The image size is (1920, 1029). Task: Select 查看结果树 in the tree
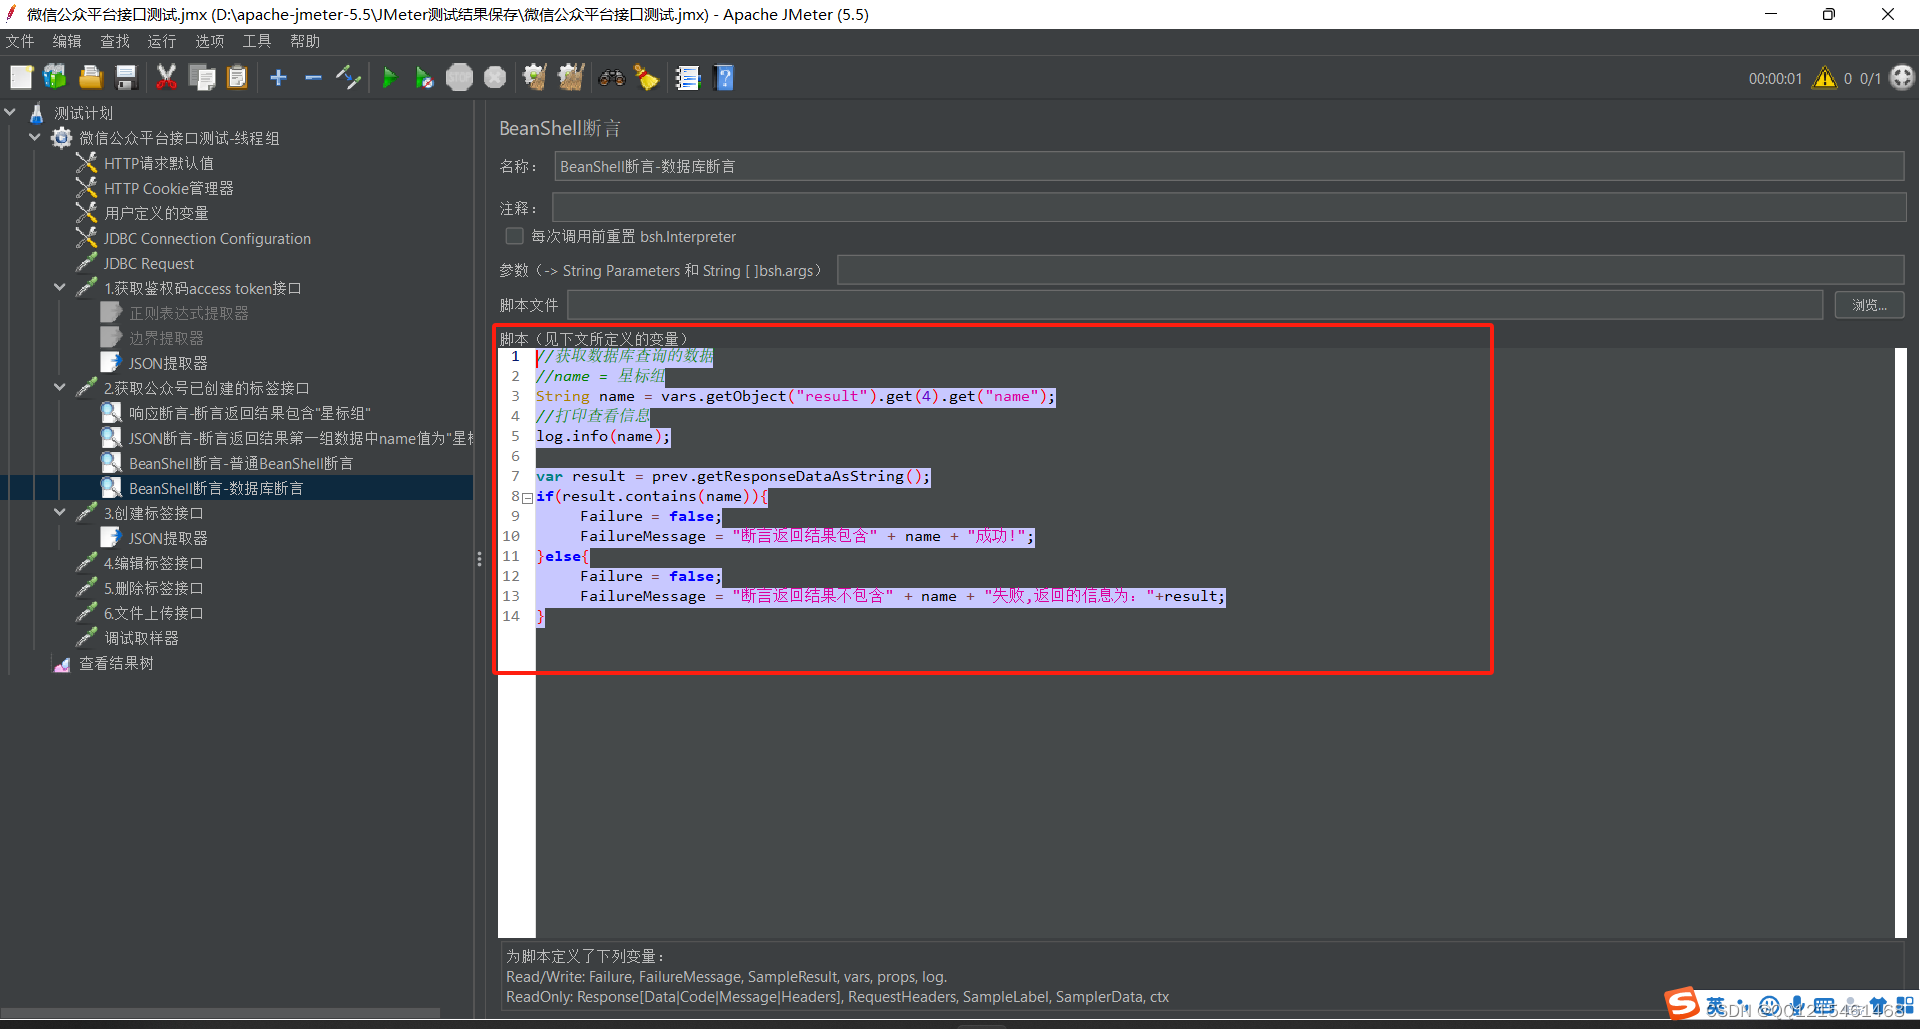coord(116,663)
